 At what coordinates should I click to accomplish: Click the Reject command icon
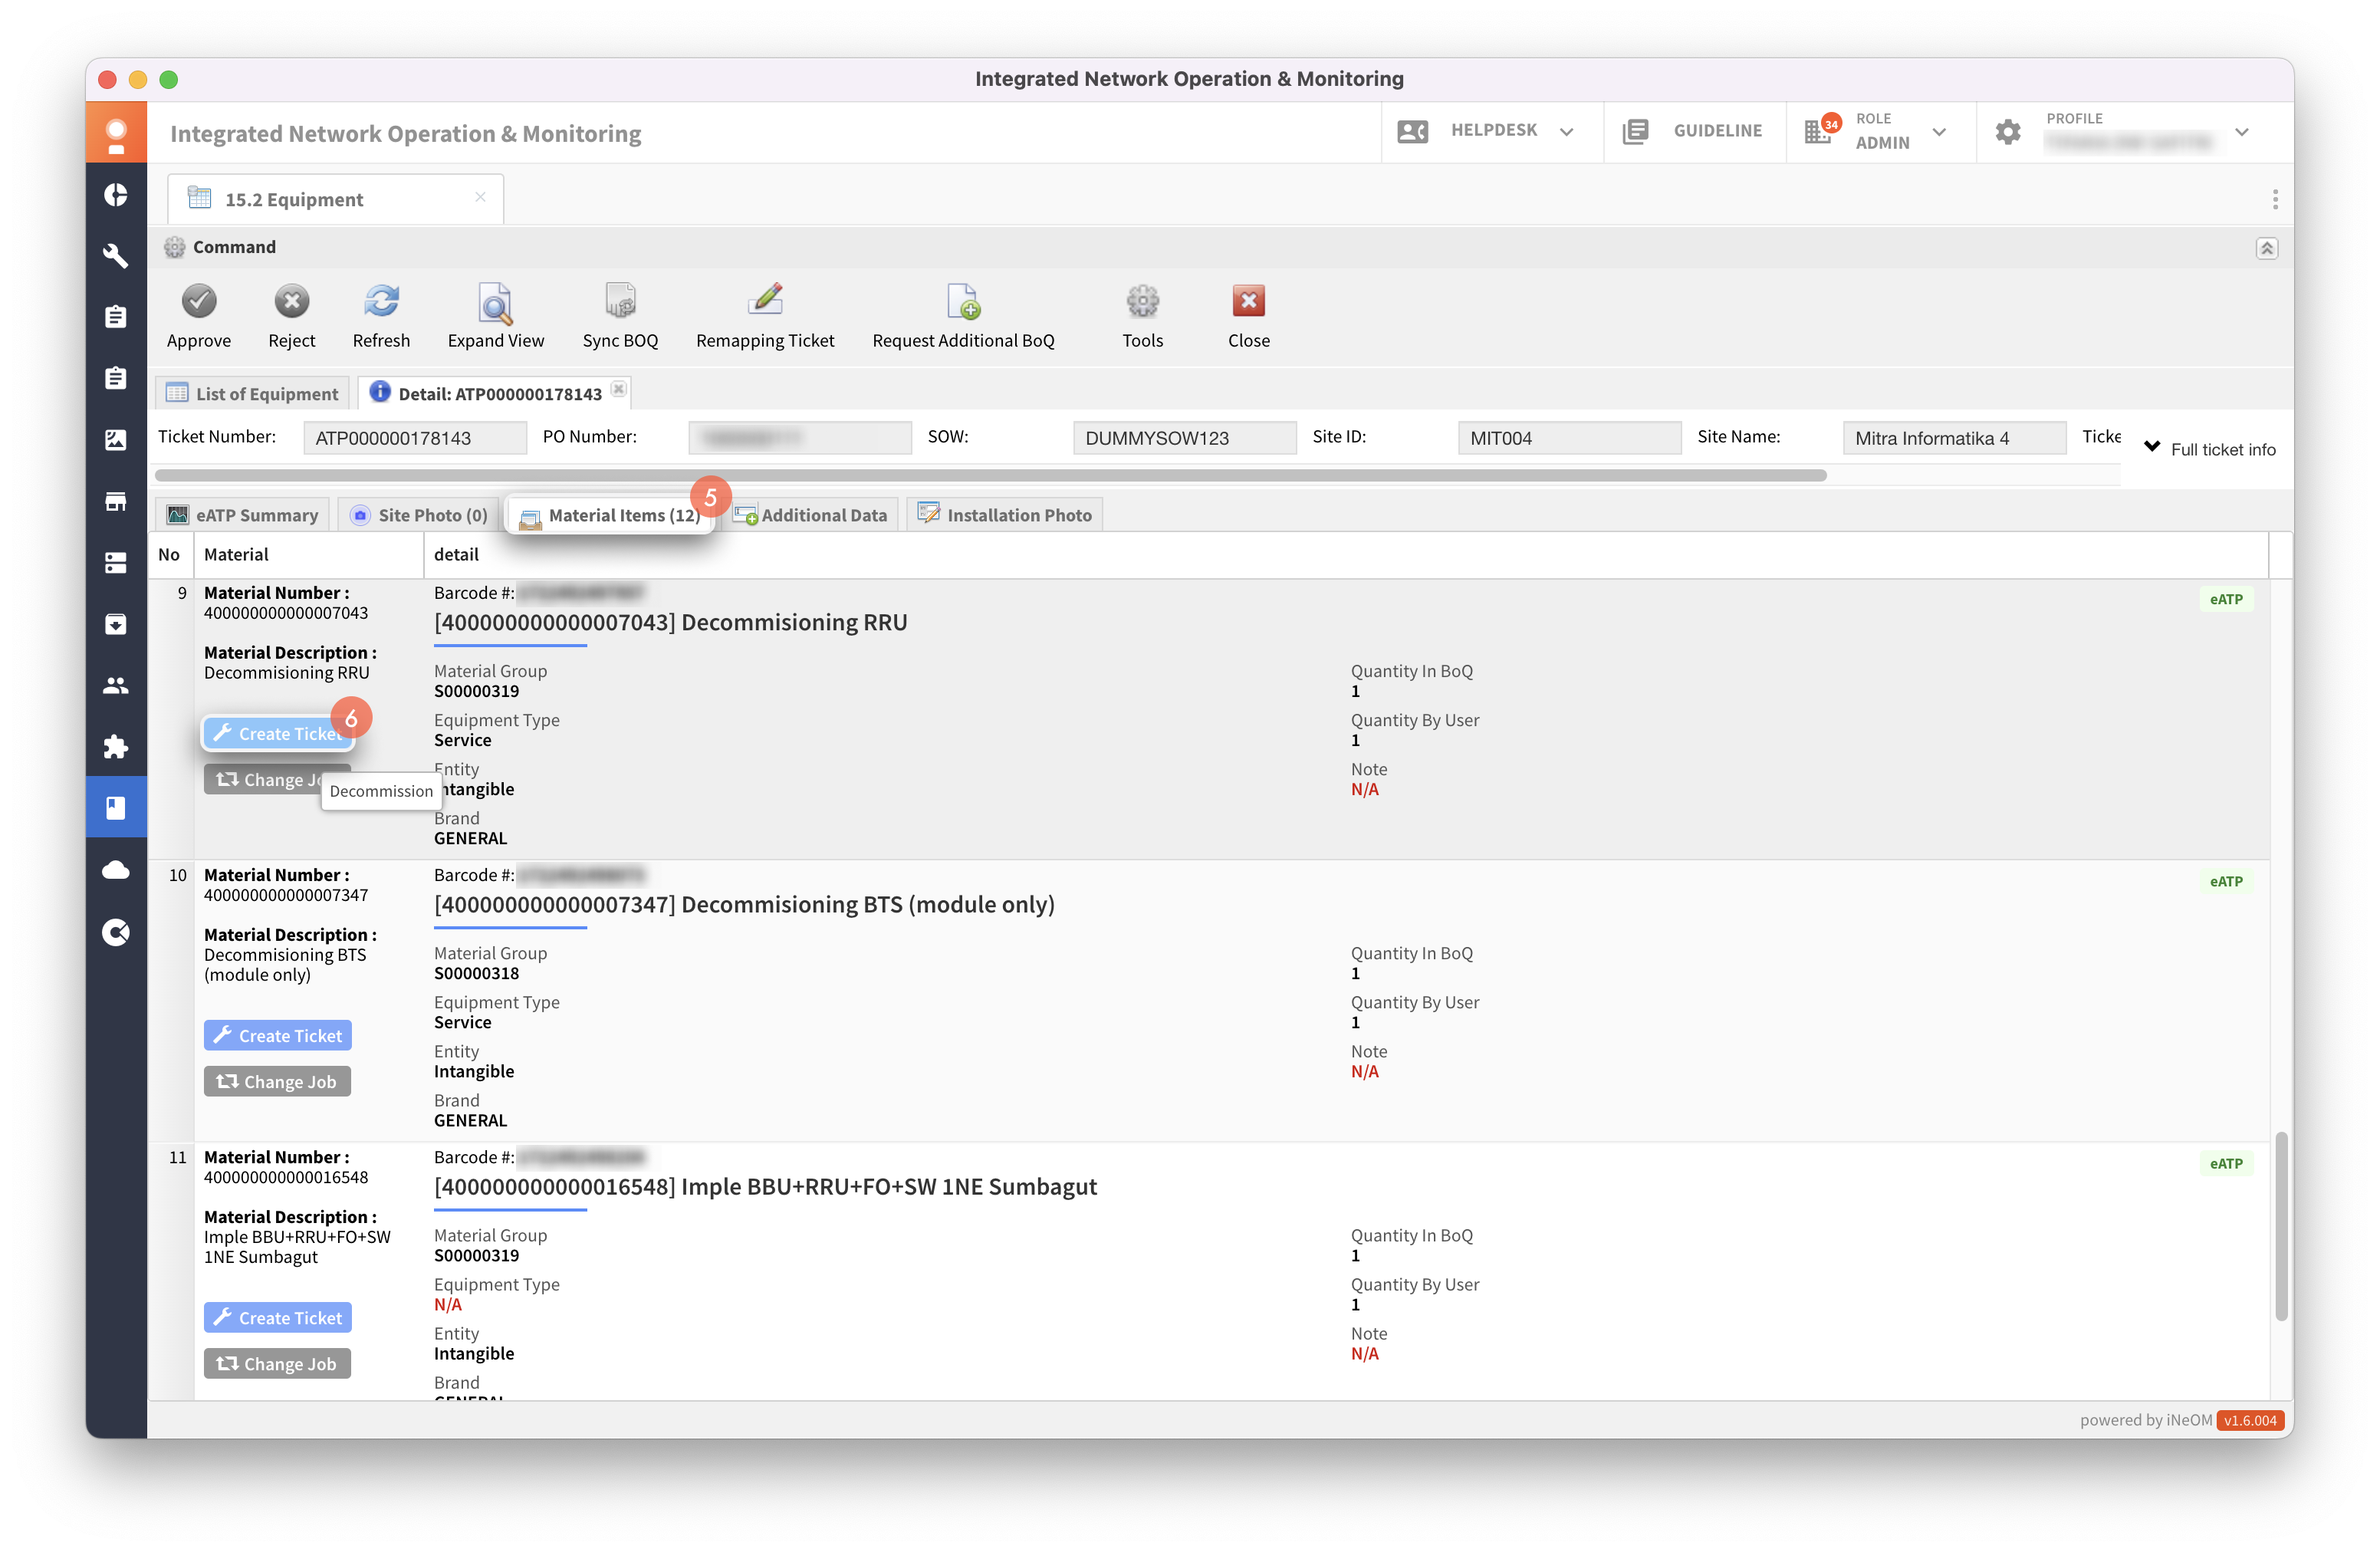click(291, 301)
